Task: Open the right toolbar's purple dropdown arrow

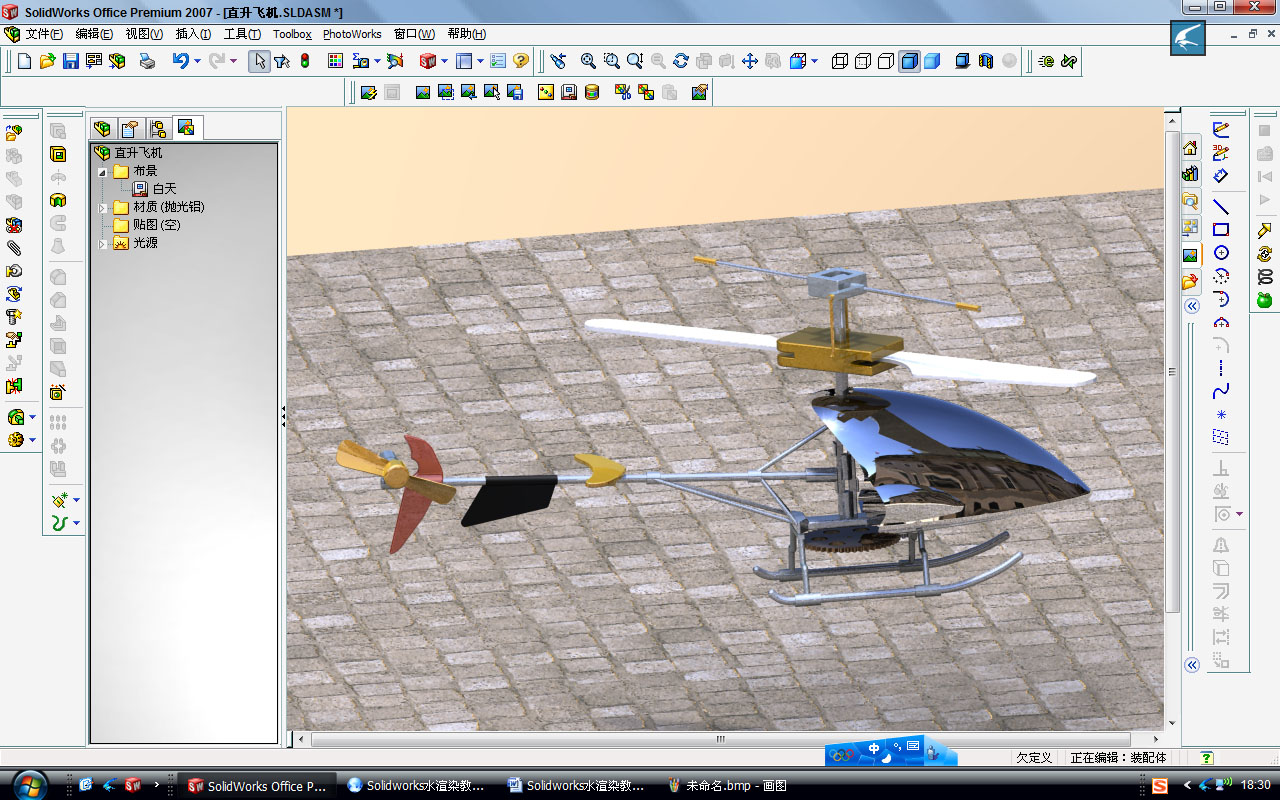Action: click(1240, 514)
